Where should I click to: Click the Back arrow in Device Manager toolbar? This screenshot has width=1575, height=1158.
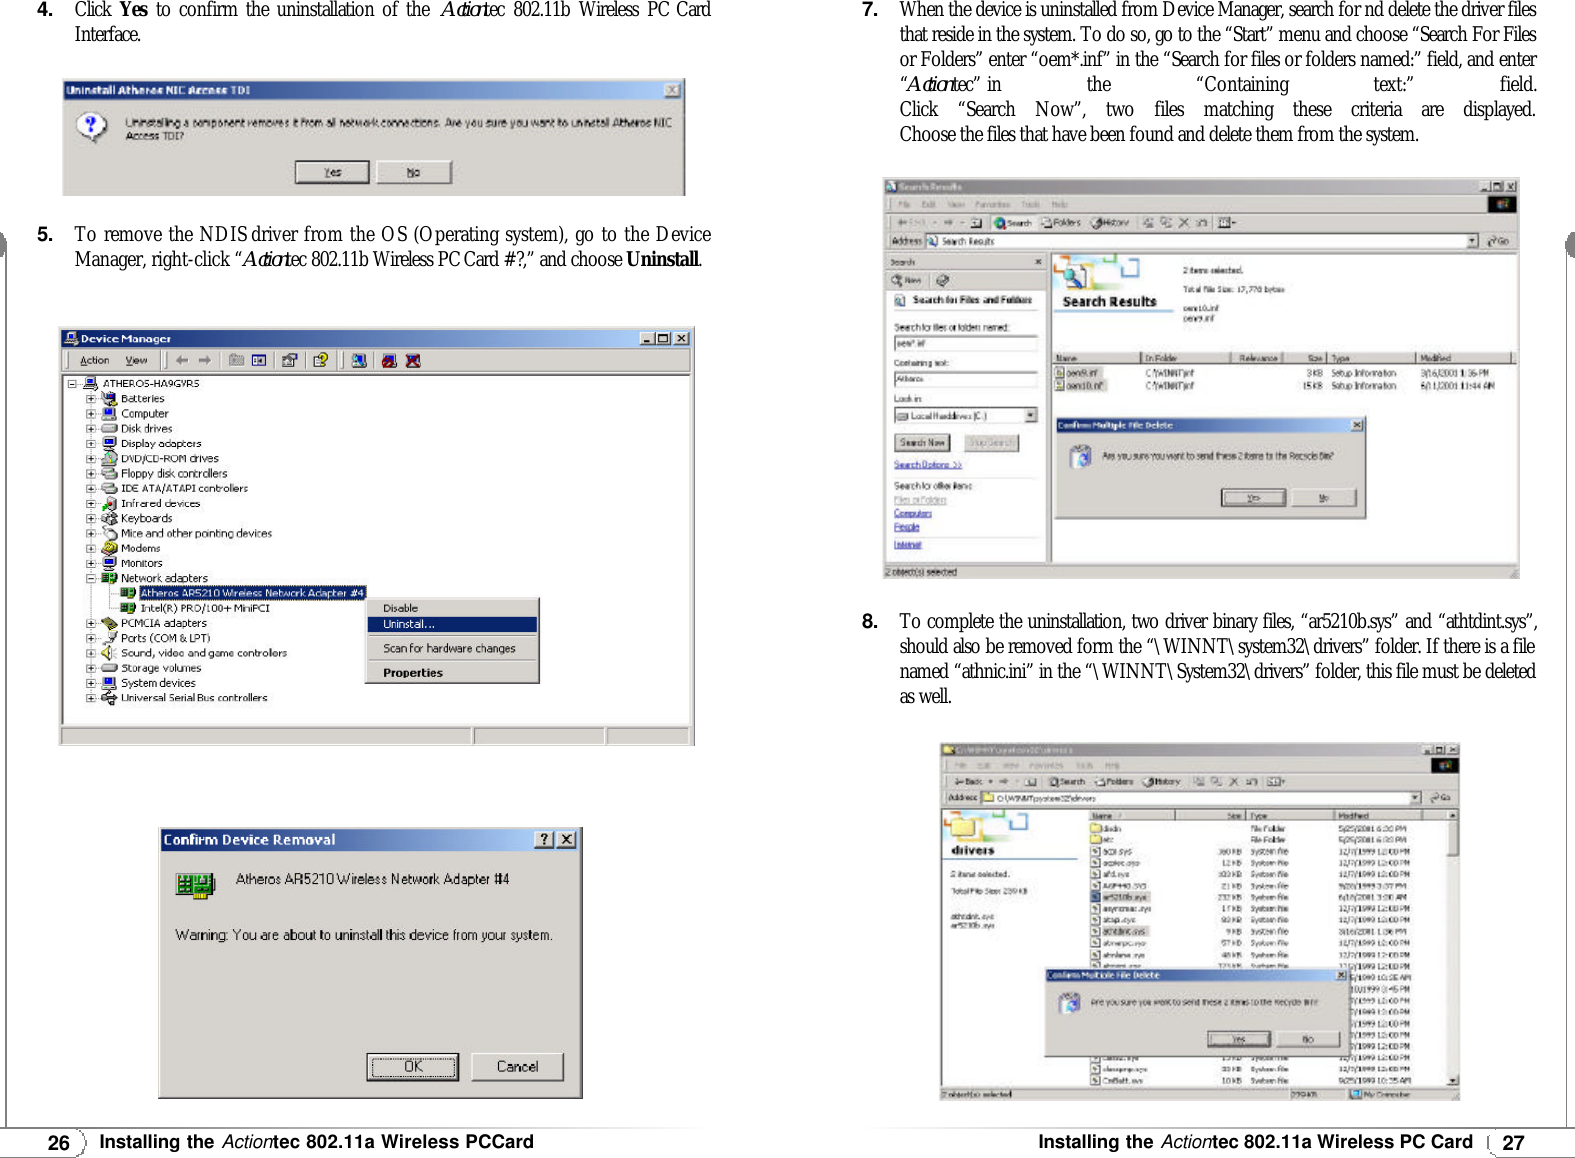click(x=182, y=360)
